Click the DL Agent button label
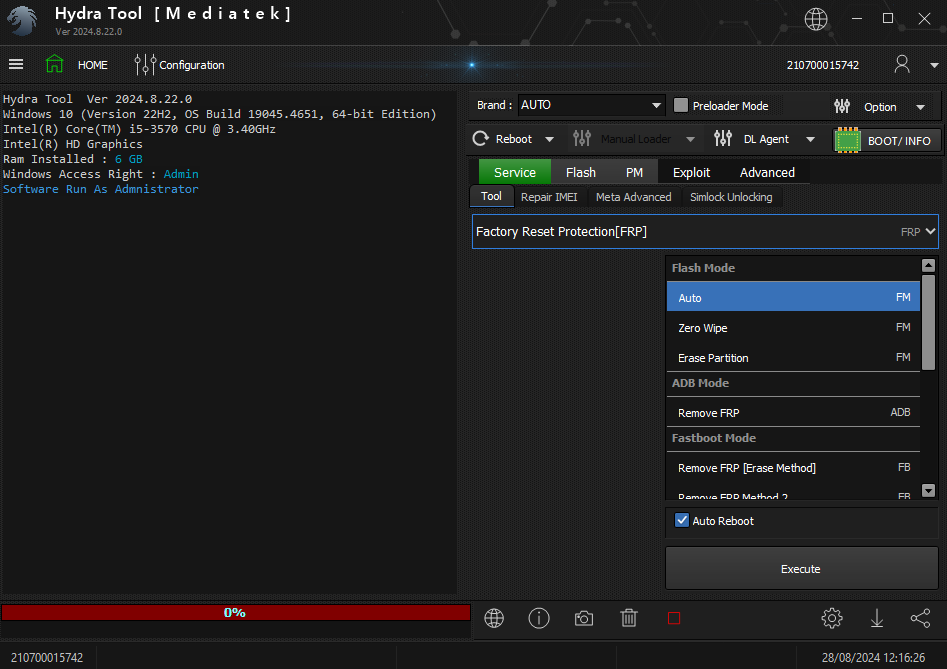This screenshot has height=669, width=947. [766, 139]
